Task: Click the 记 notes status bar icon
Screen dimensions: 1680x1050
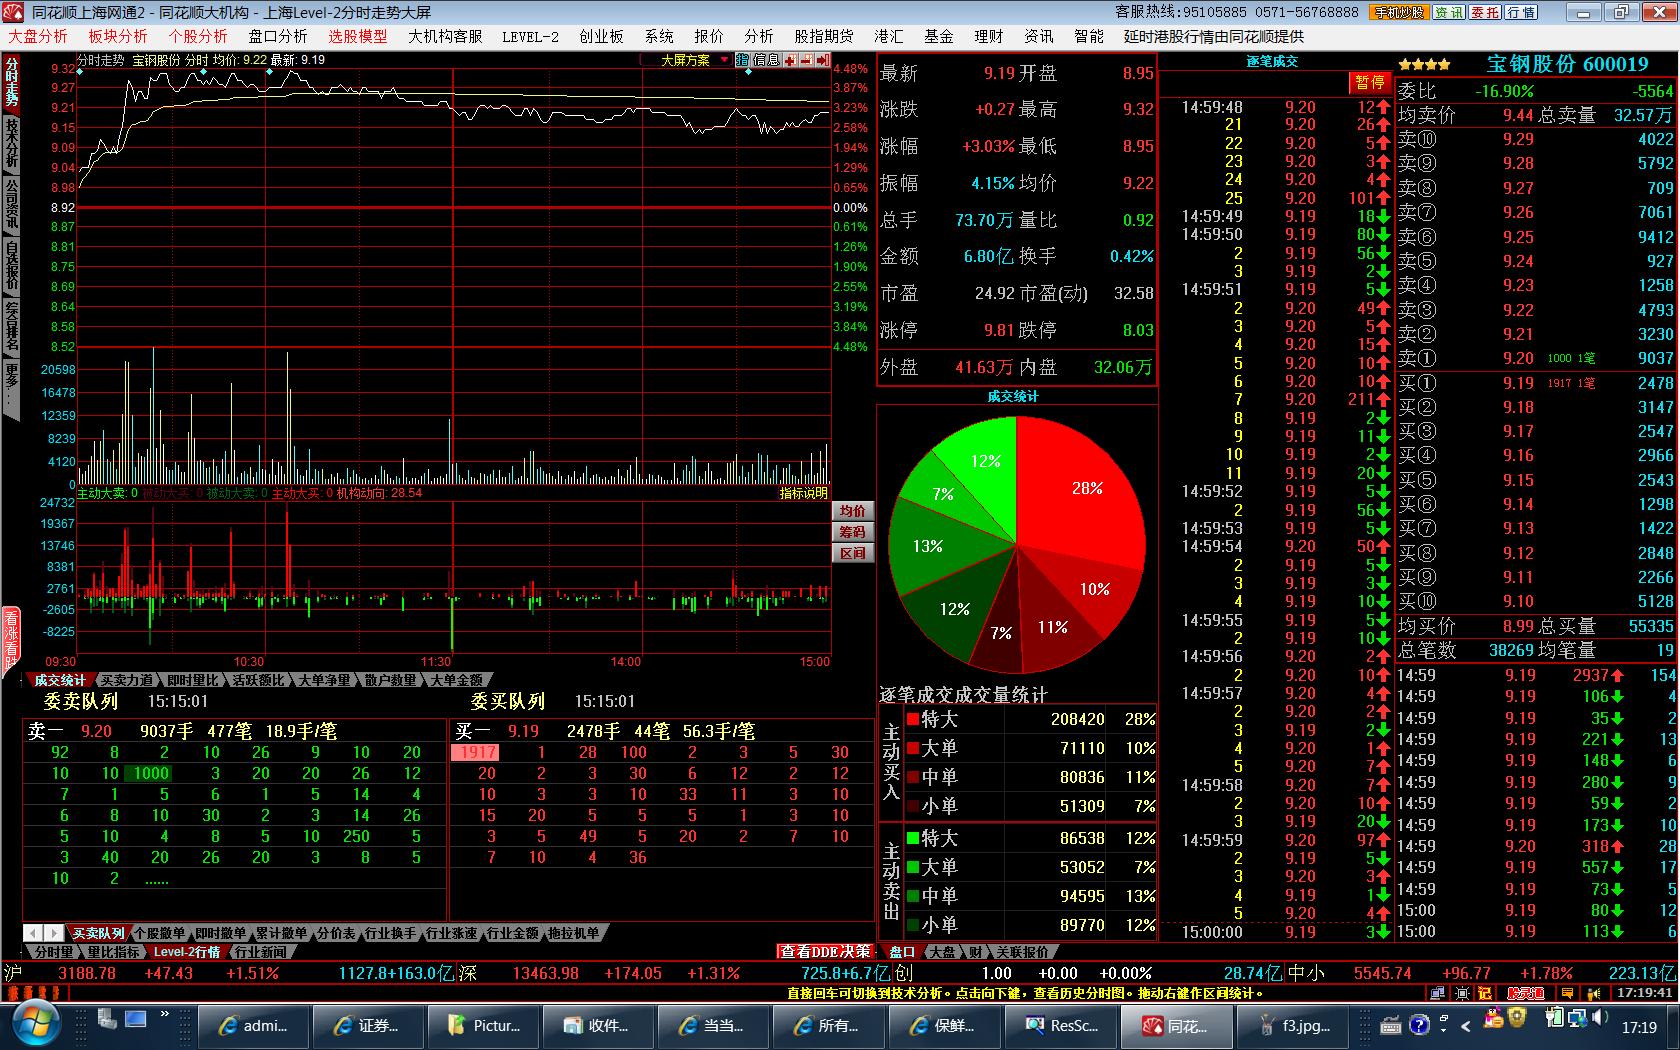Action: point(1485,993)
